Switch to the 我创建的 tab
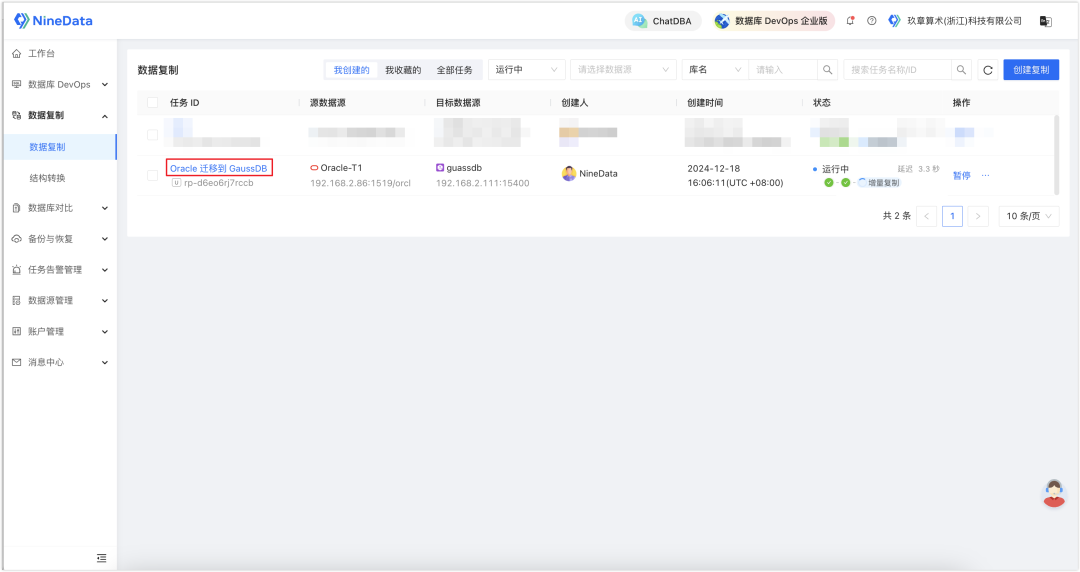Screen dimensions: 1080x572 coord(351,70)
